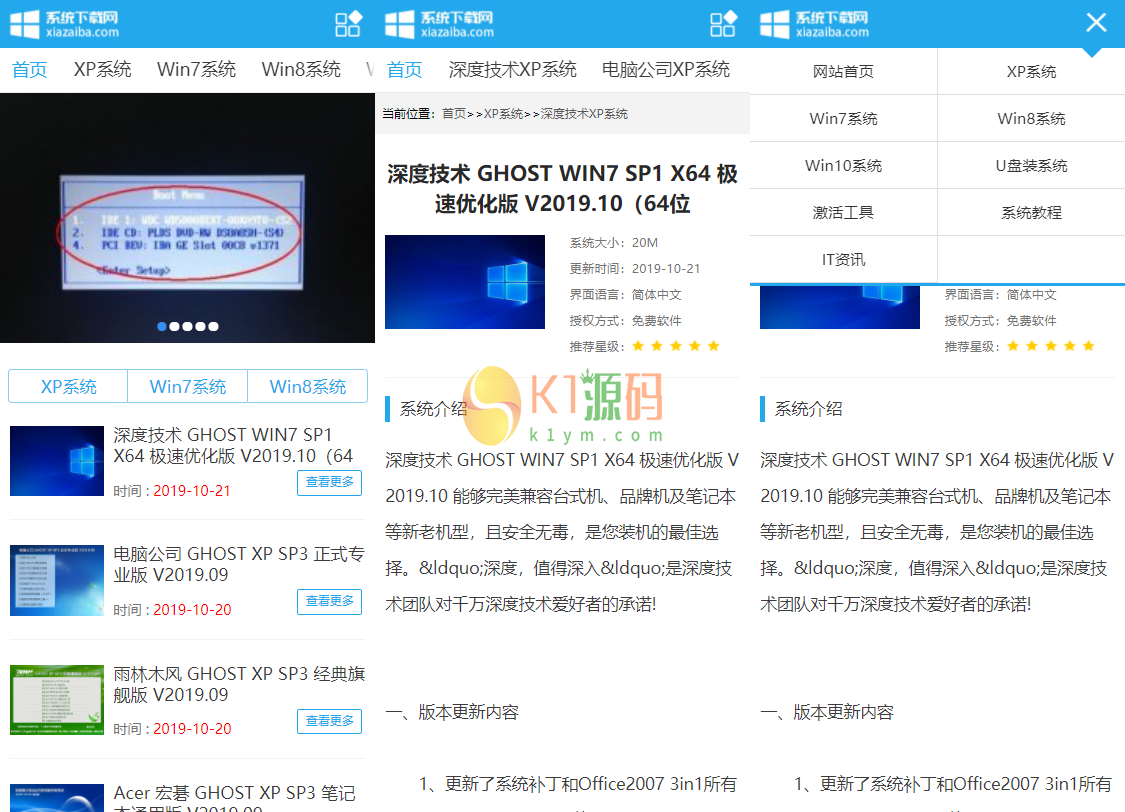Click 一、版本更新内容 heading in right screen

click(827, 712)
